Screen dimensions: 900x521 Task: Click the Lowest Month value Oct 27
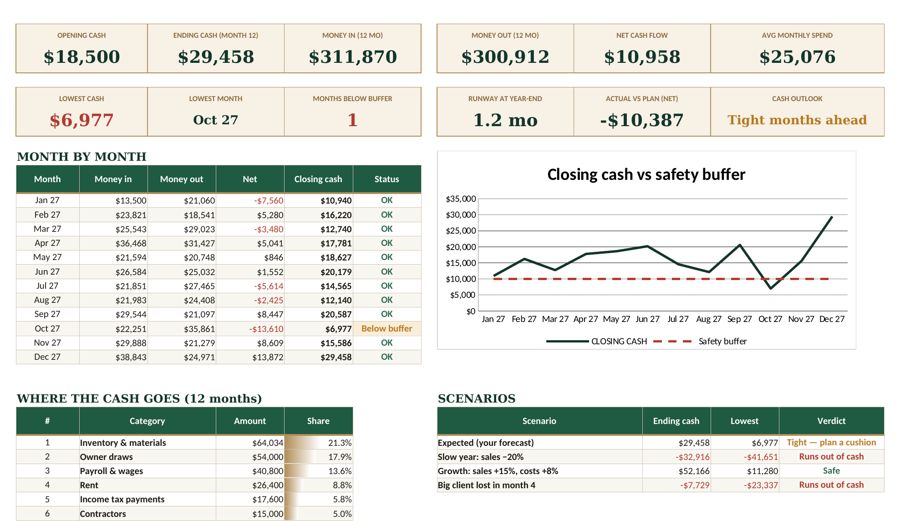coord(216,120)
